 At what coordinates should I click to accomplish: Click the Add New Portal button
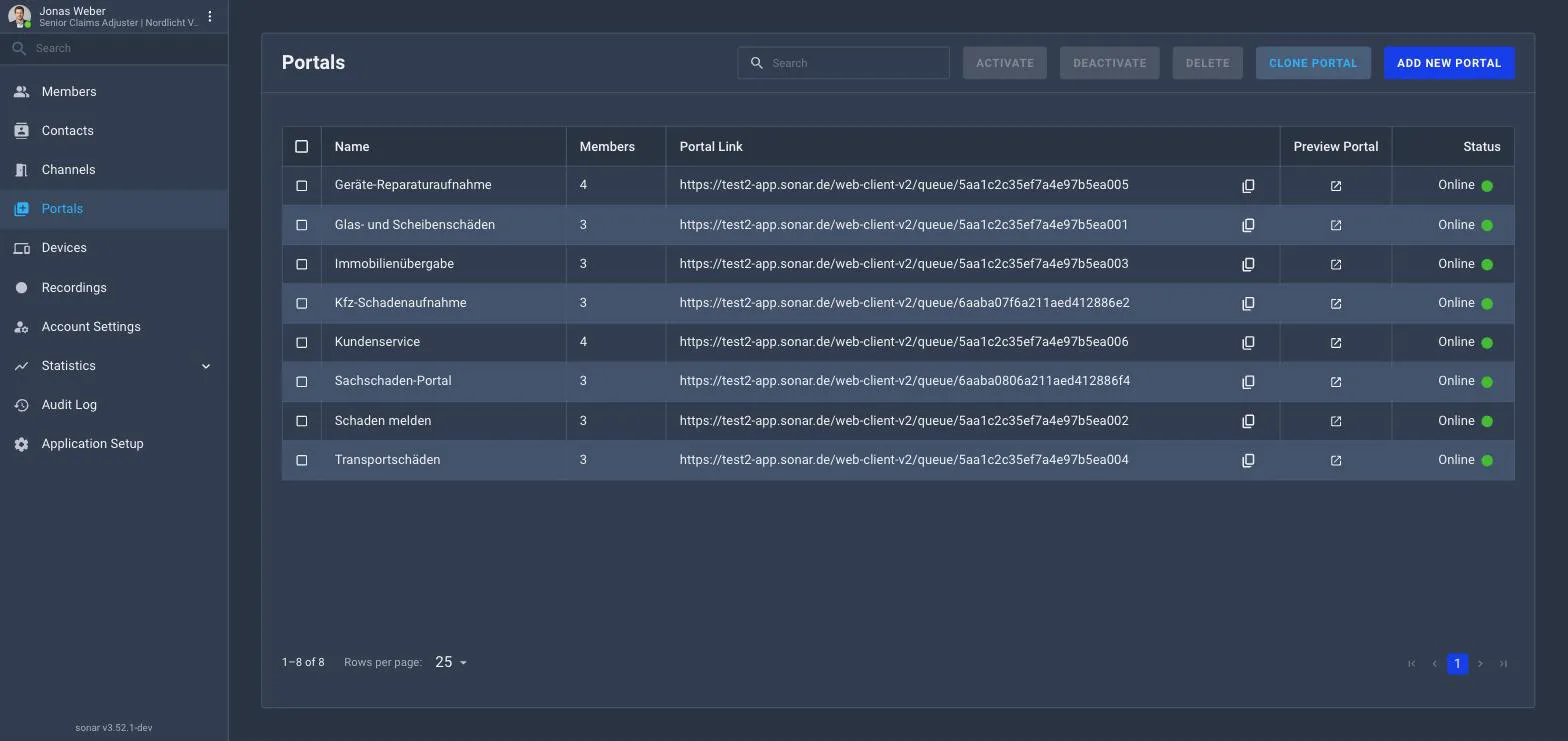(1449, 63)
